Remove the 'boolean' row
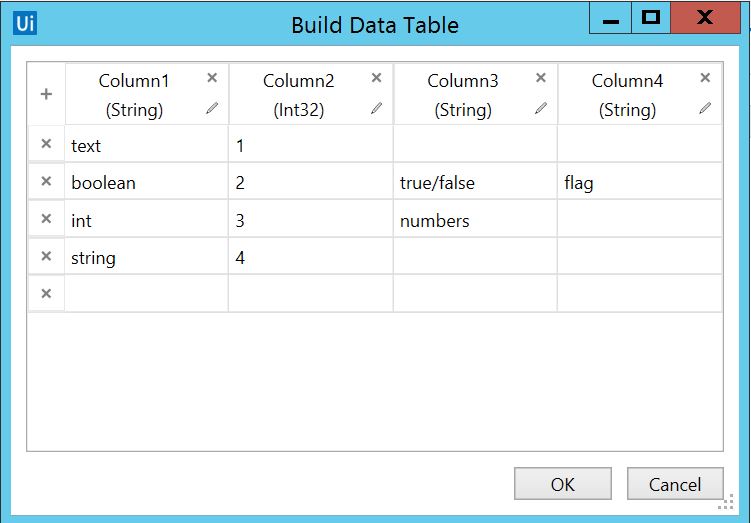This screenshot has width=751, height=523. (x=46, y=182)
